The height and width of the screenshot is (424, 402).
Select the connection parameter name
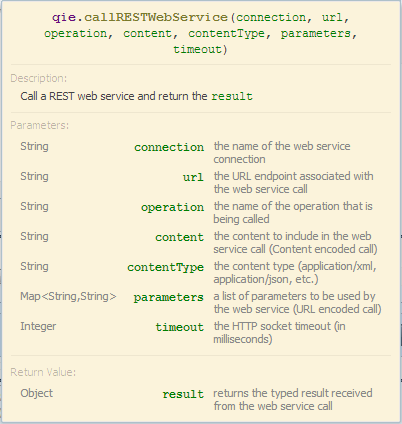click(x=169, y=147)
